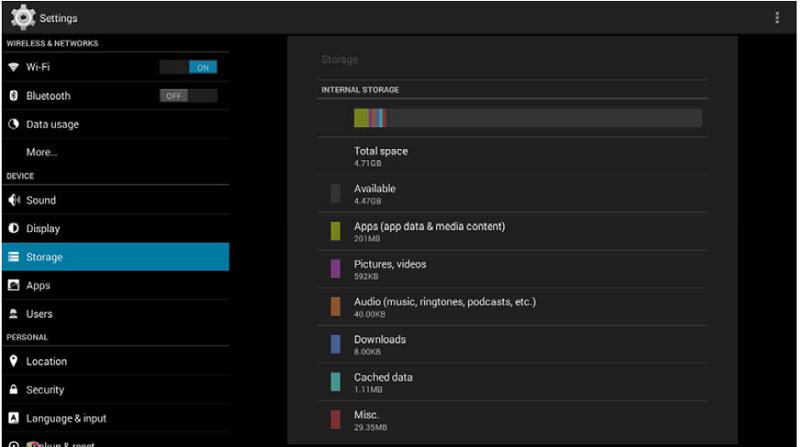
Task: Click the Settings gear icon
Action: (22, 18)
